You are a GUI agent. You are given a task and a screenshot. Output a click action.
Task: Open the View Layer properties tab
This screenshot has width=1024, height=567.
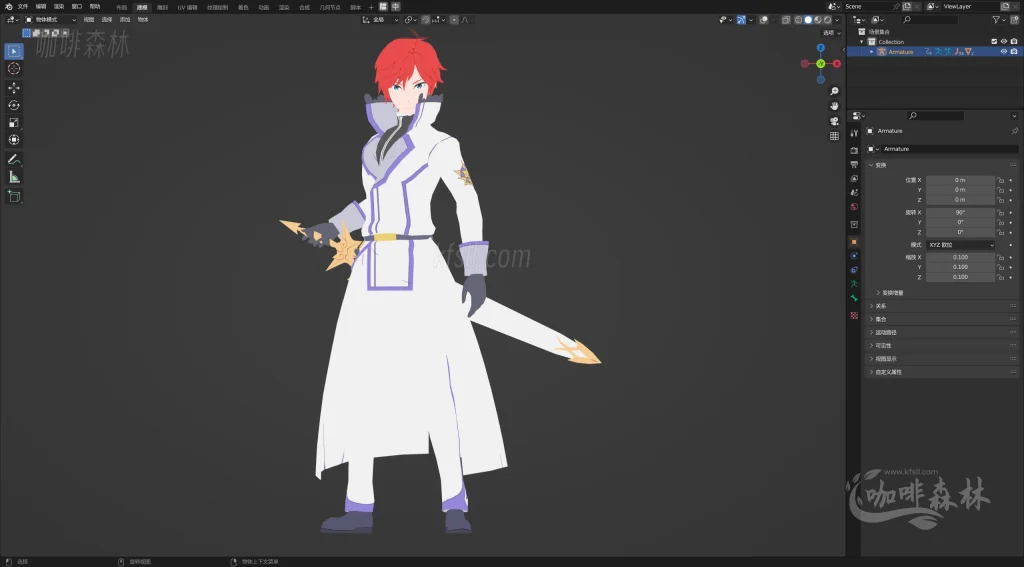click(854, 178)
